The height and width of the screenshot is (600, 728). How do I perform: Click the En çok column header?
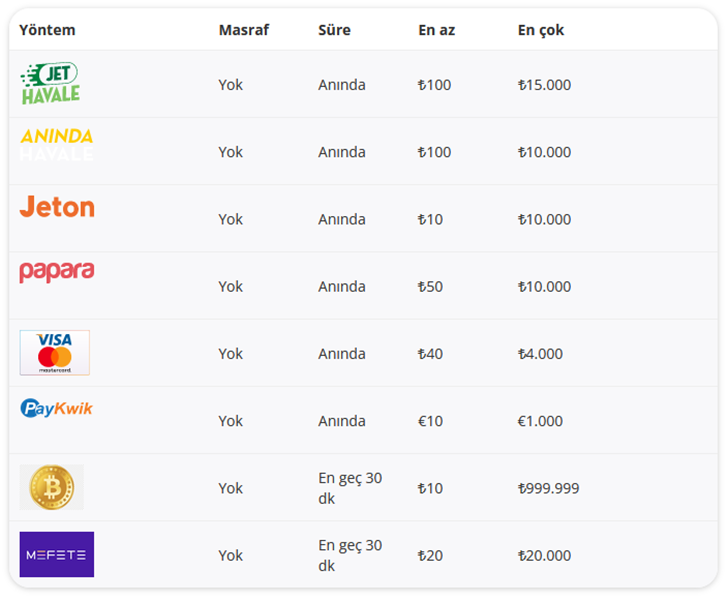click(x=541, y=30)
